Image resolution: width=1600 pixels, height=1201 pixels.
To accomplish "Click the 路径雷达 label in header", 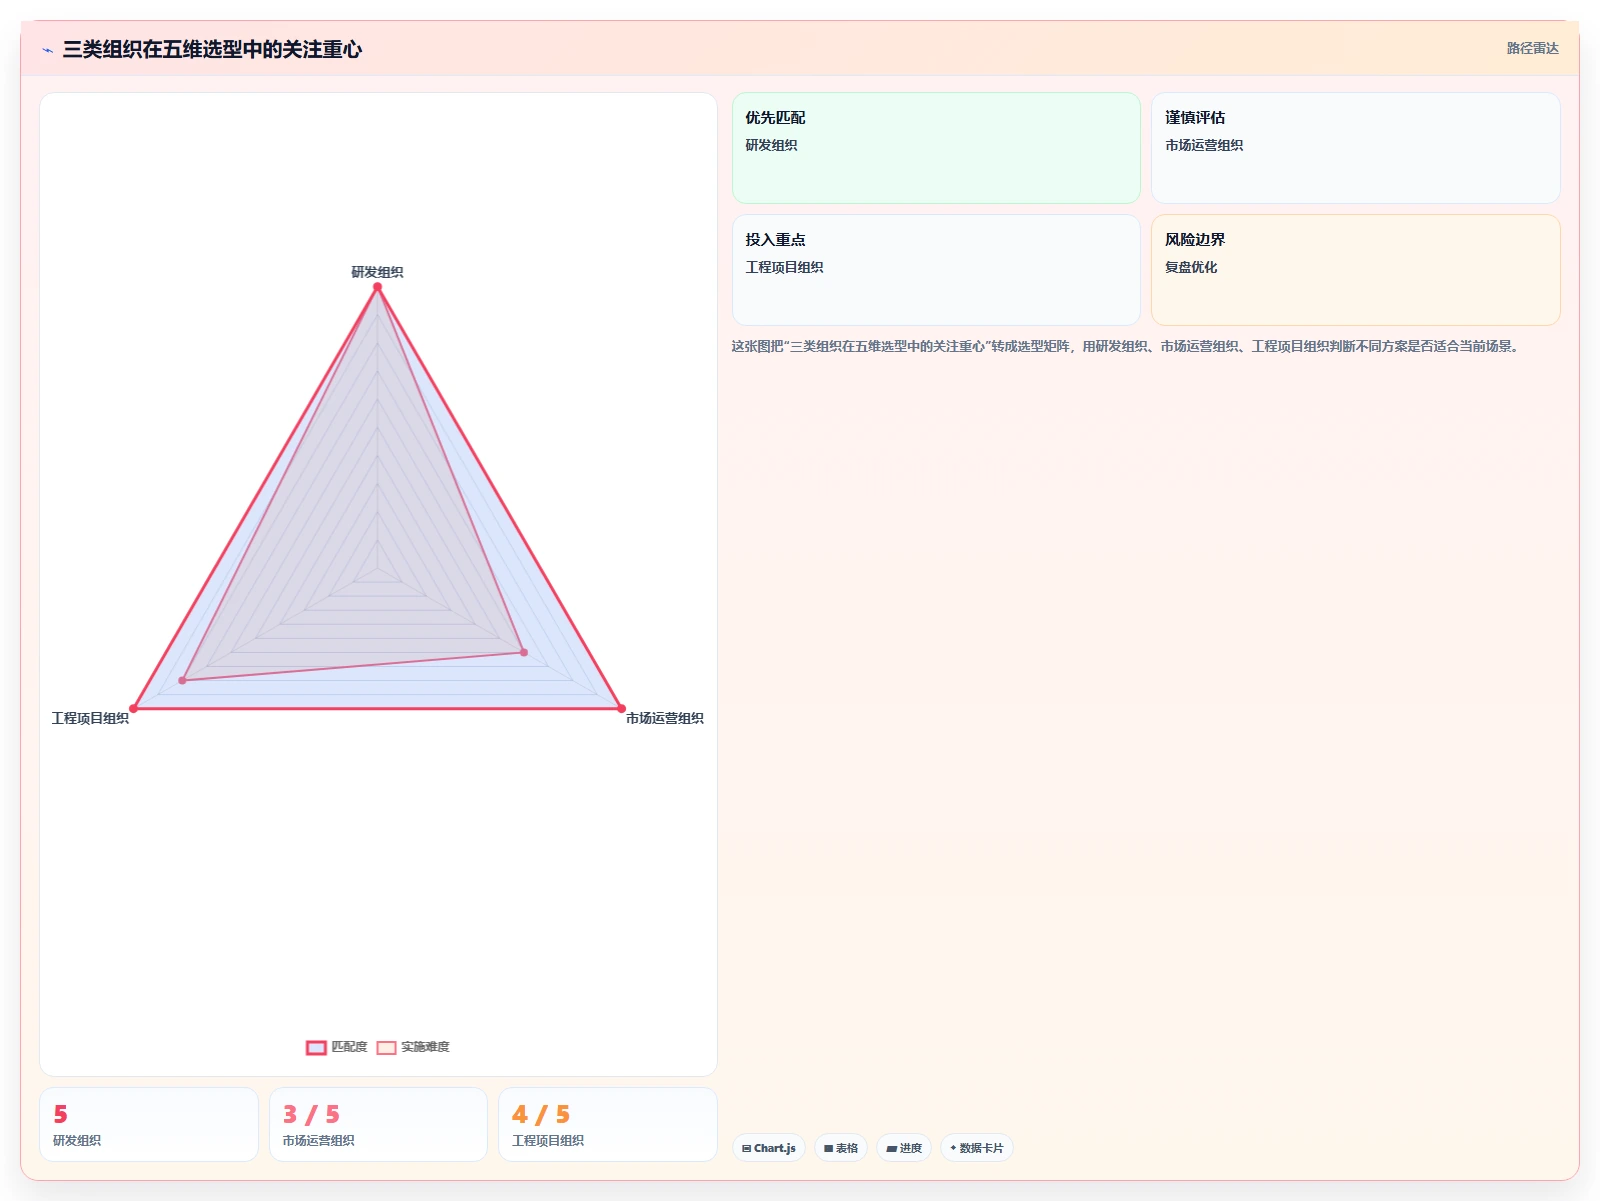I will 1532,48.
